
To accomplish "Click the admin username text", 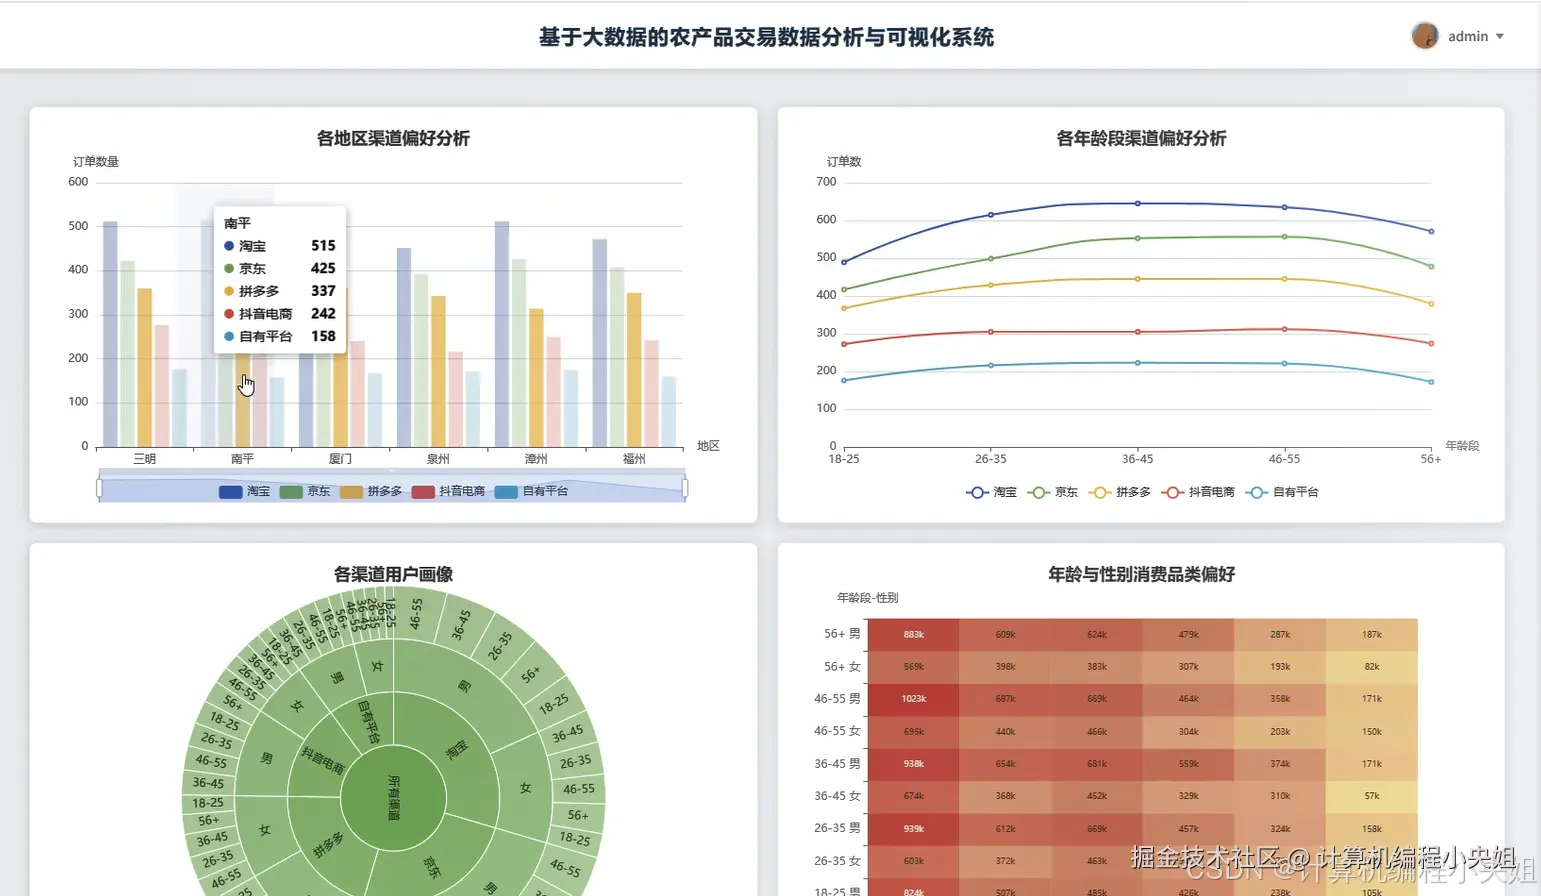I will [x=1468, y=37].
